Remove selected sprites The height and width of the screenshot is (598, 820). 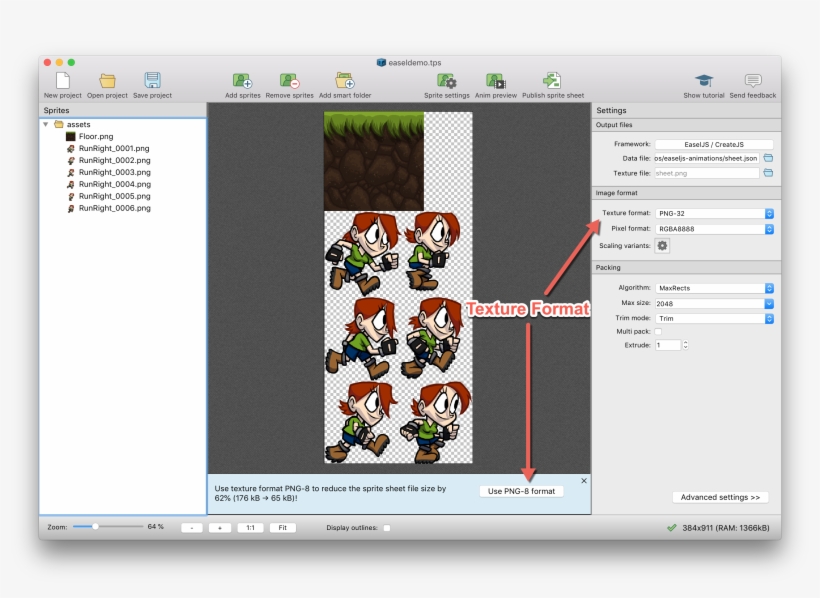(x=289, y=82)
